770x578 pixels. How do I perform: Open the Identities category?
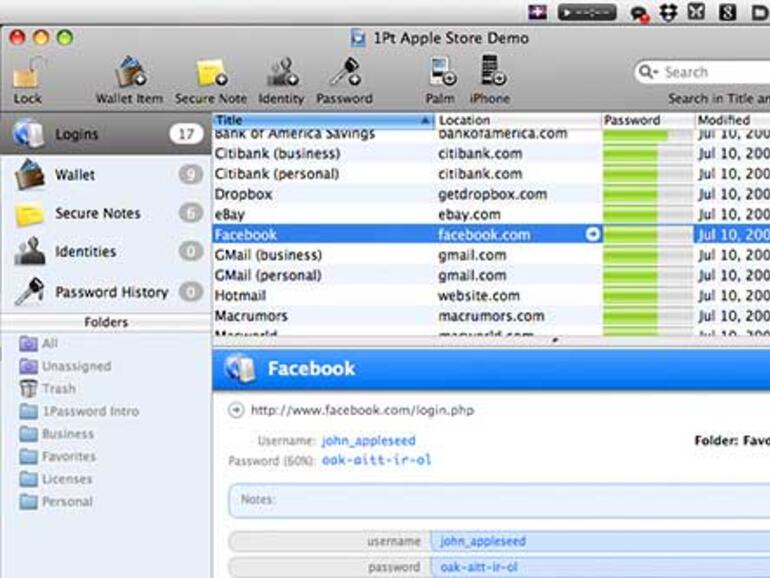(106, 251)
